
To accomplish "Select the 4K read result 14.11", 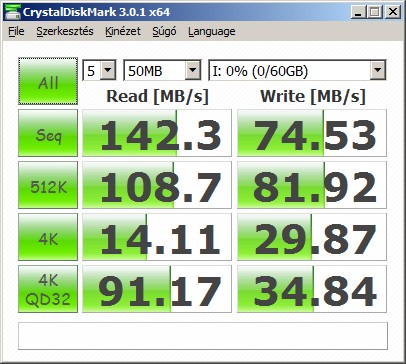I will pyautogui.click(x=157, y=237).
